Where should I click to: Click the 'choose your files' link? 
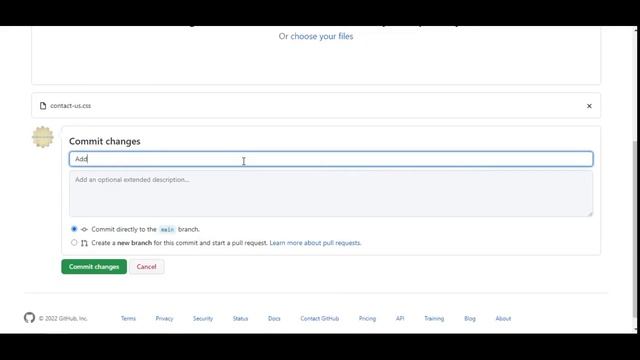pyautogui.click(x=322, y=36)
